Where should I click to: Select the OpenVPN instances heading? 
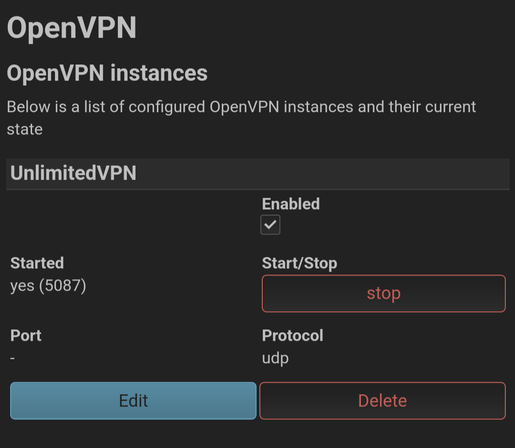[107, 73]
